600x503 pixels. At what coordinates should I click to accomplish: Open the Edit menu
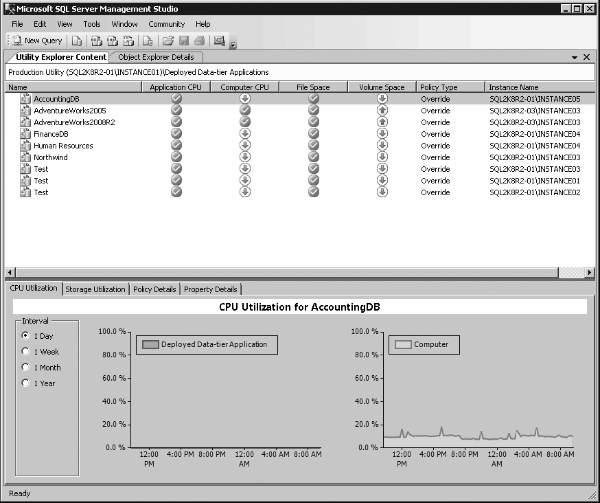(39, 24)
